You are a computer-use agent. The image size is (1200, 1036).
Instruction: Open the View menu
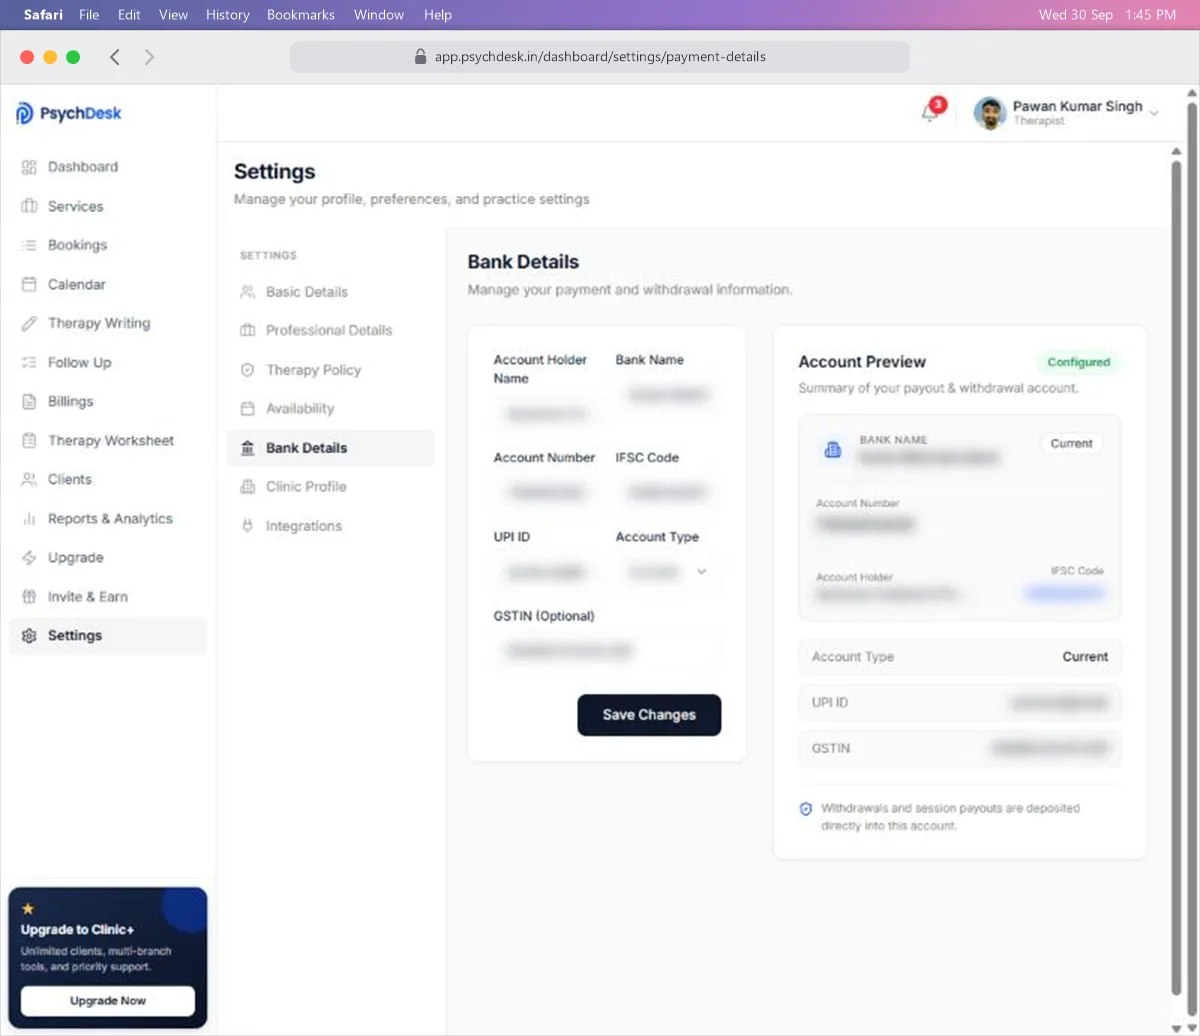pos(173,15)
